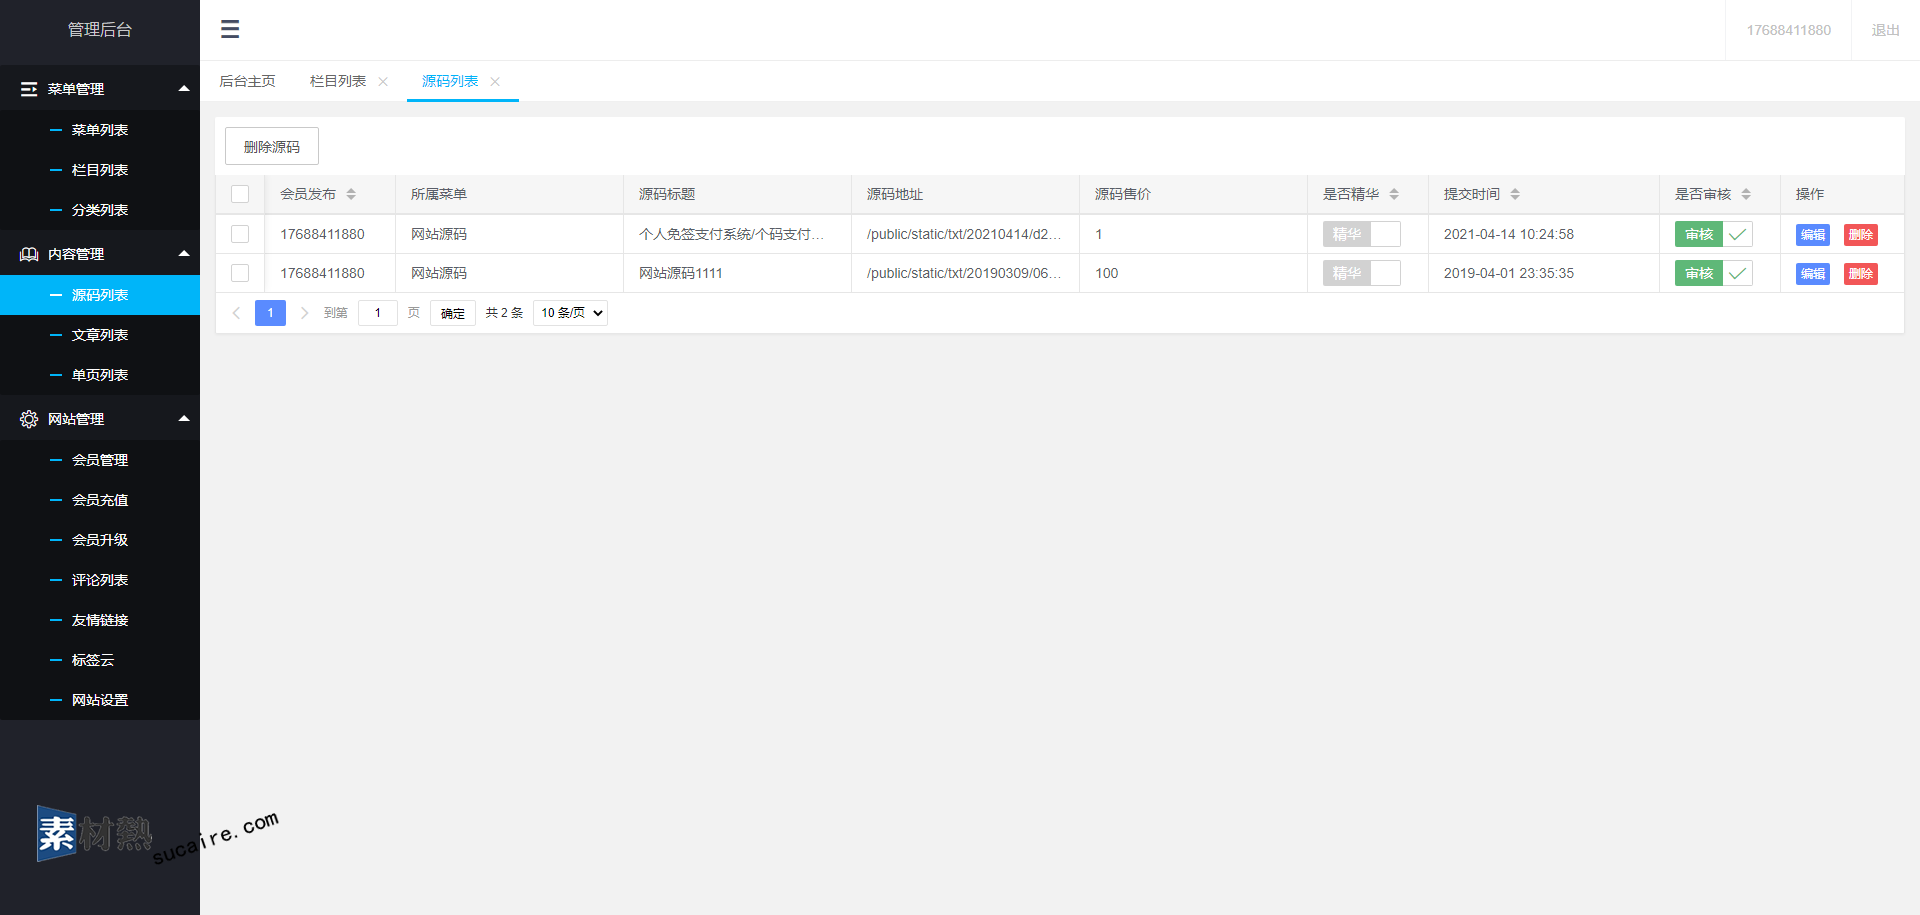Switch to the 后台主页 tab
The height and width of the screenshot is (915, 1920).
[247, 81]
